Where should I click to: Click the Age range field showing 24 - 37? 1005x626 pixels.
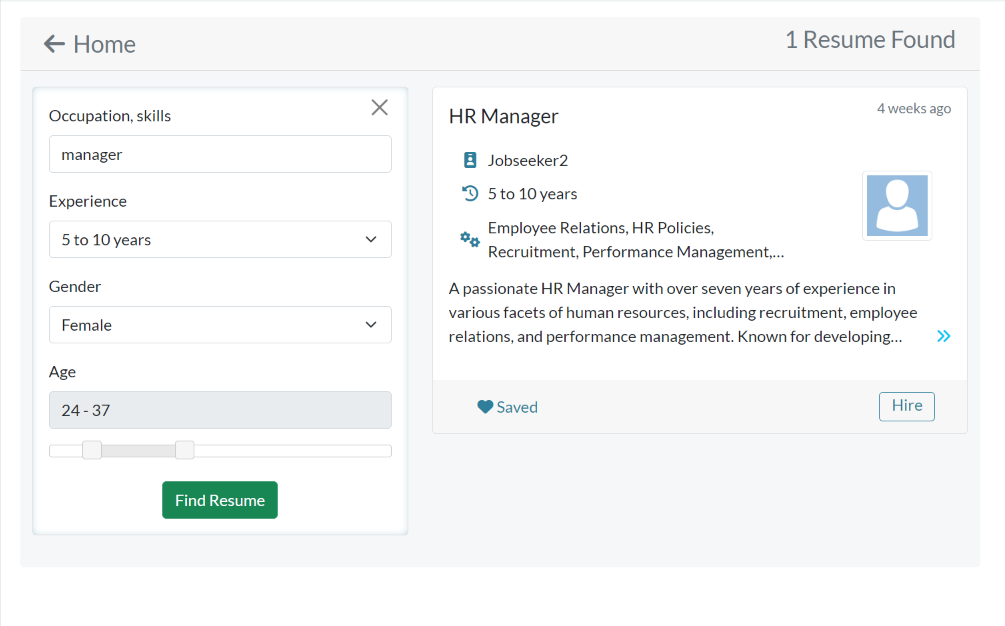220,410
